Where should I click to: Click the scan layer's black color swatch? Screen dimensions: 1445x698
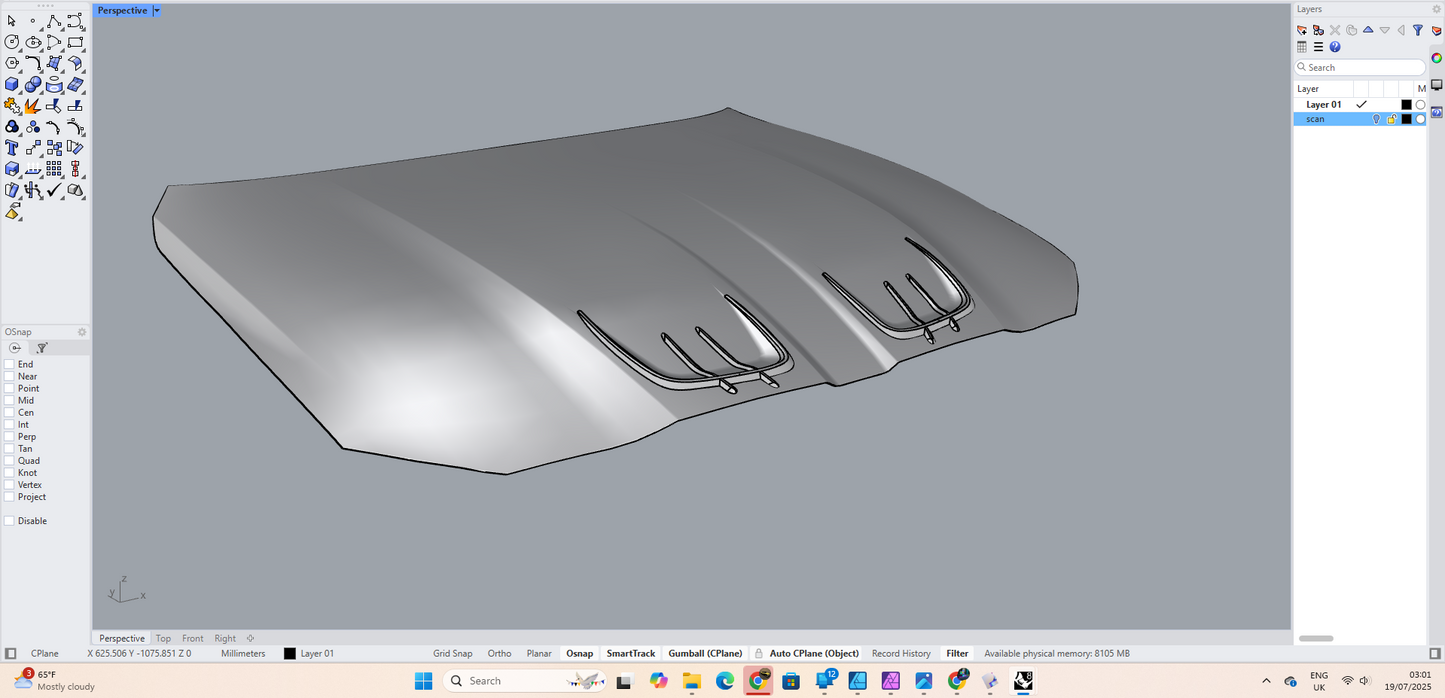pos(1407,118)
